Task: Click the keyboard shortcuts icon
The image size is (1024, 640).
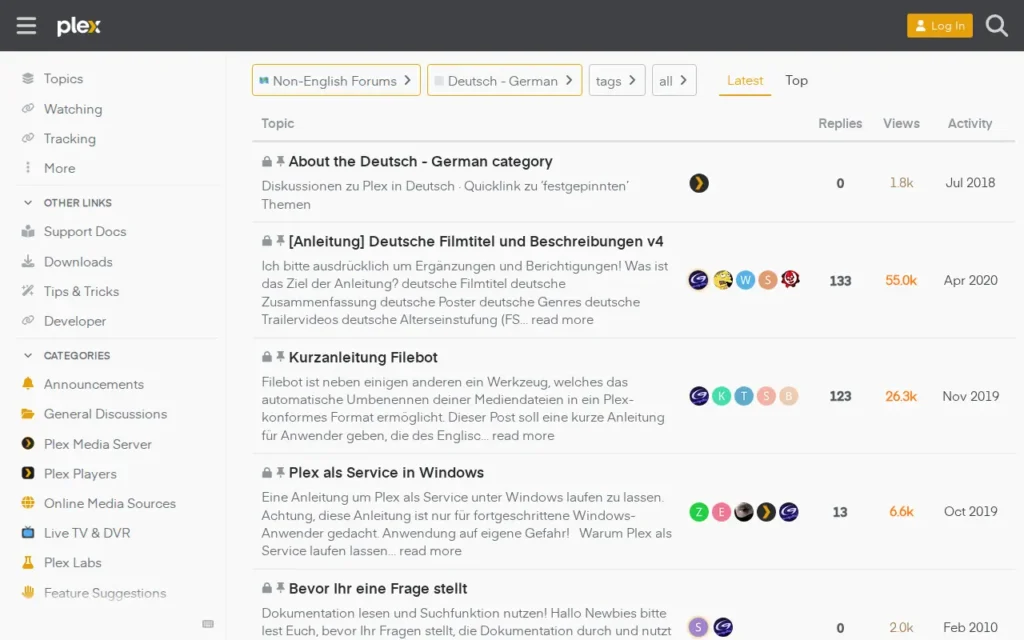Action: [x=208, y=624]
